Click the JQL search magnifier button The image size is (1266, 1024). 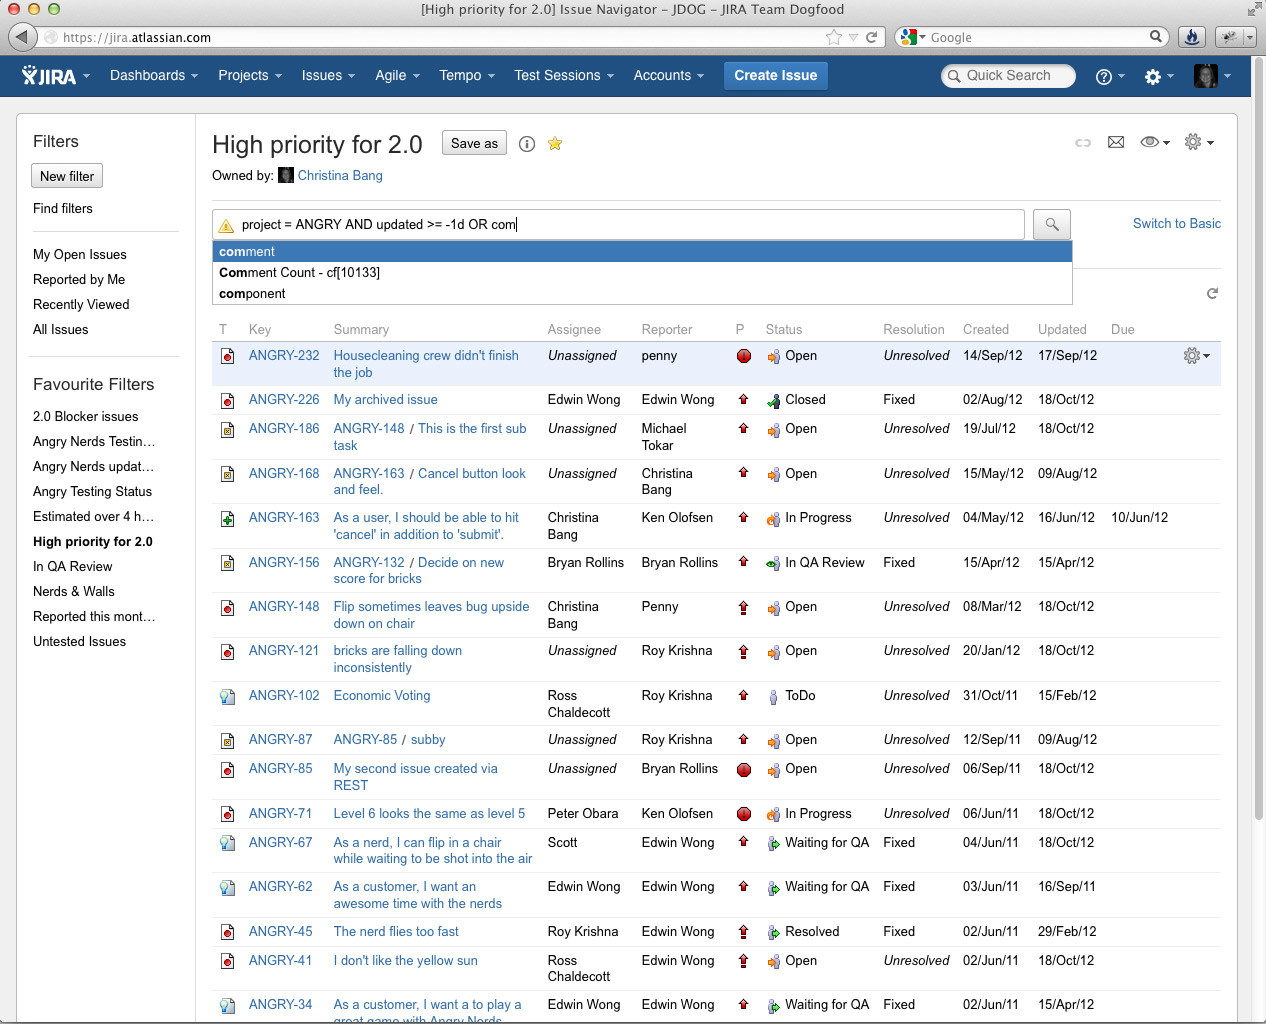tap(1052, 224)
